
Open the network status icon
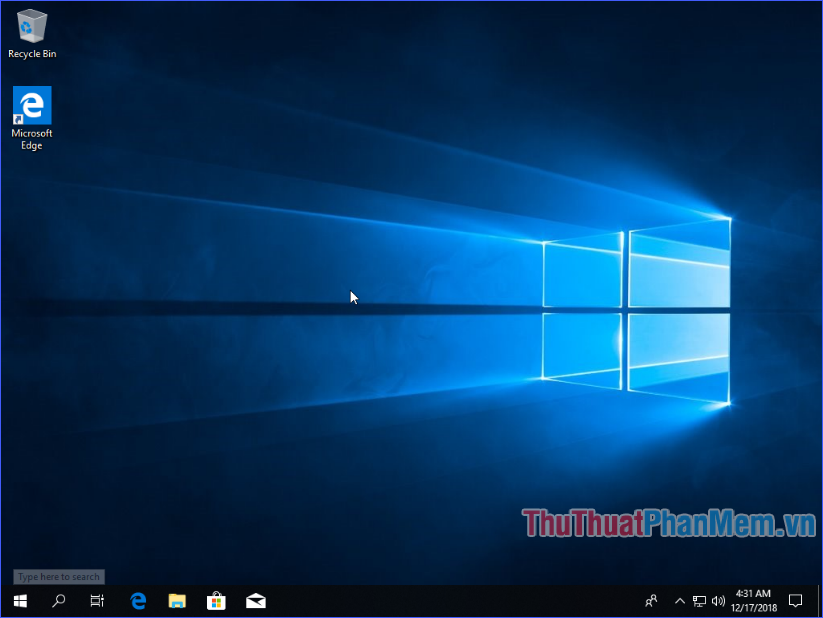pos(700,601)
